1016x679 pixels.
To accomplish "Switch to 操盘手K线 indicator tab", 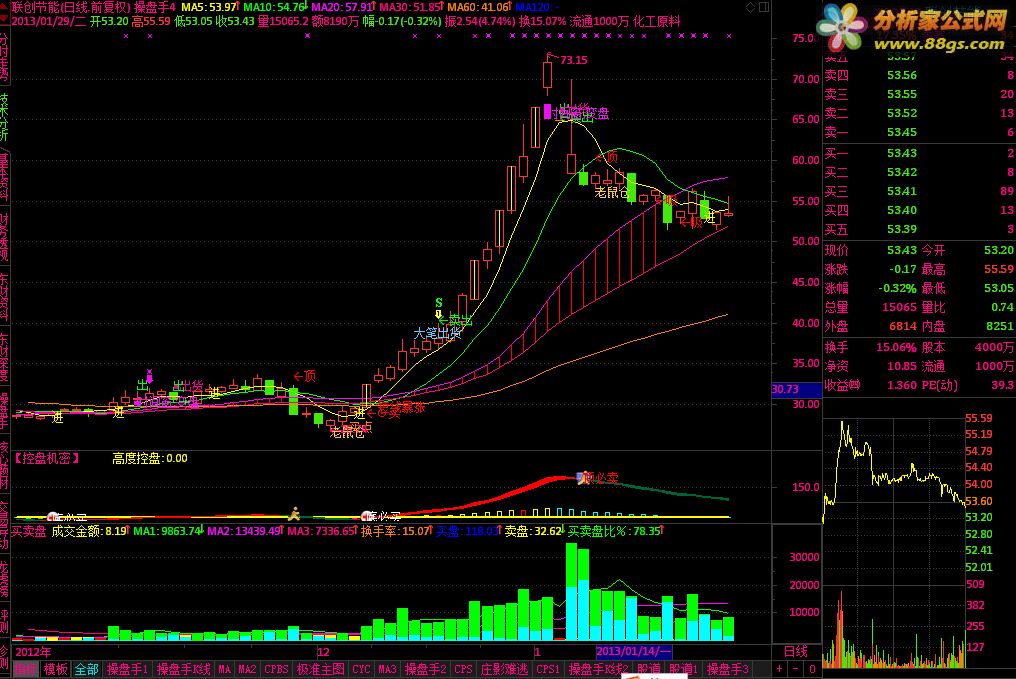I will pos(183,669).
